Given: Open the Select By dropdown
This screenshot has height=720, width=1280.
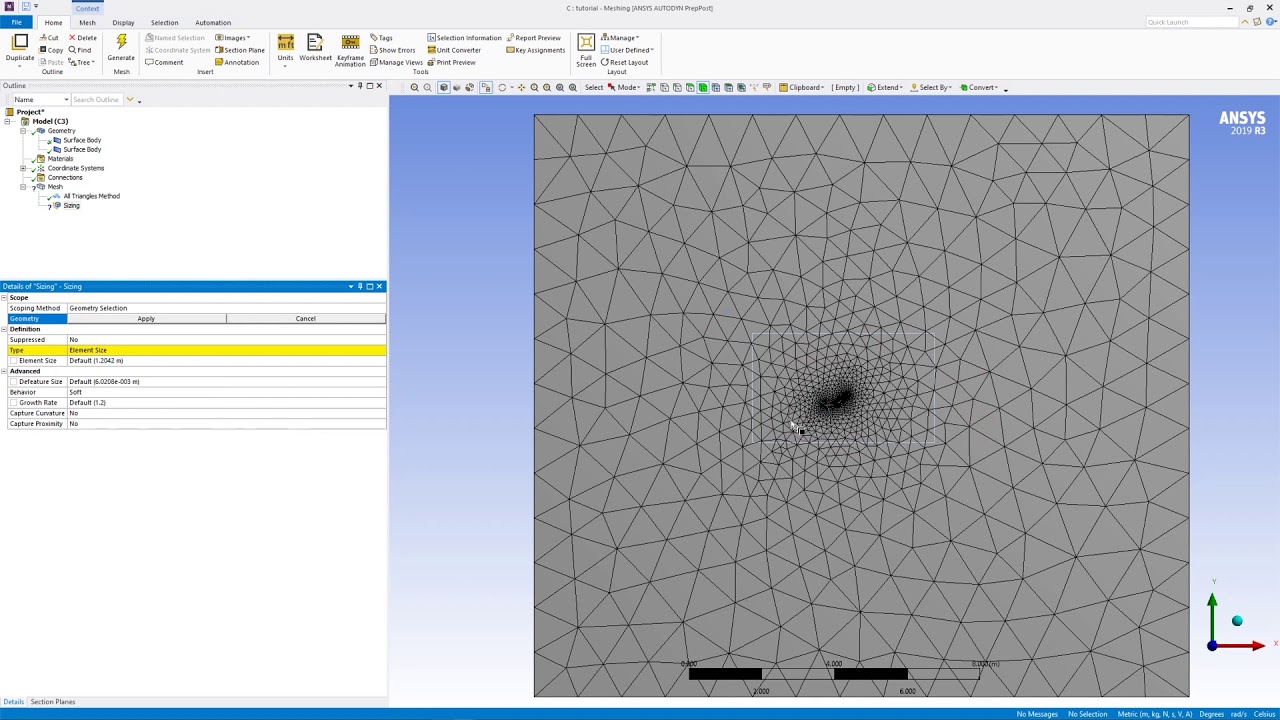Looking at the screenshot, I should 931,87.
